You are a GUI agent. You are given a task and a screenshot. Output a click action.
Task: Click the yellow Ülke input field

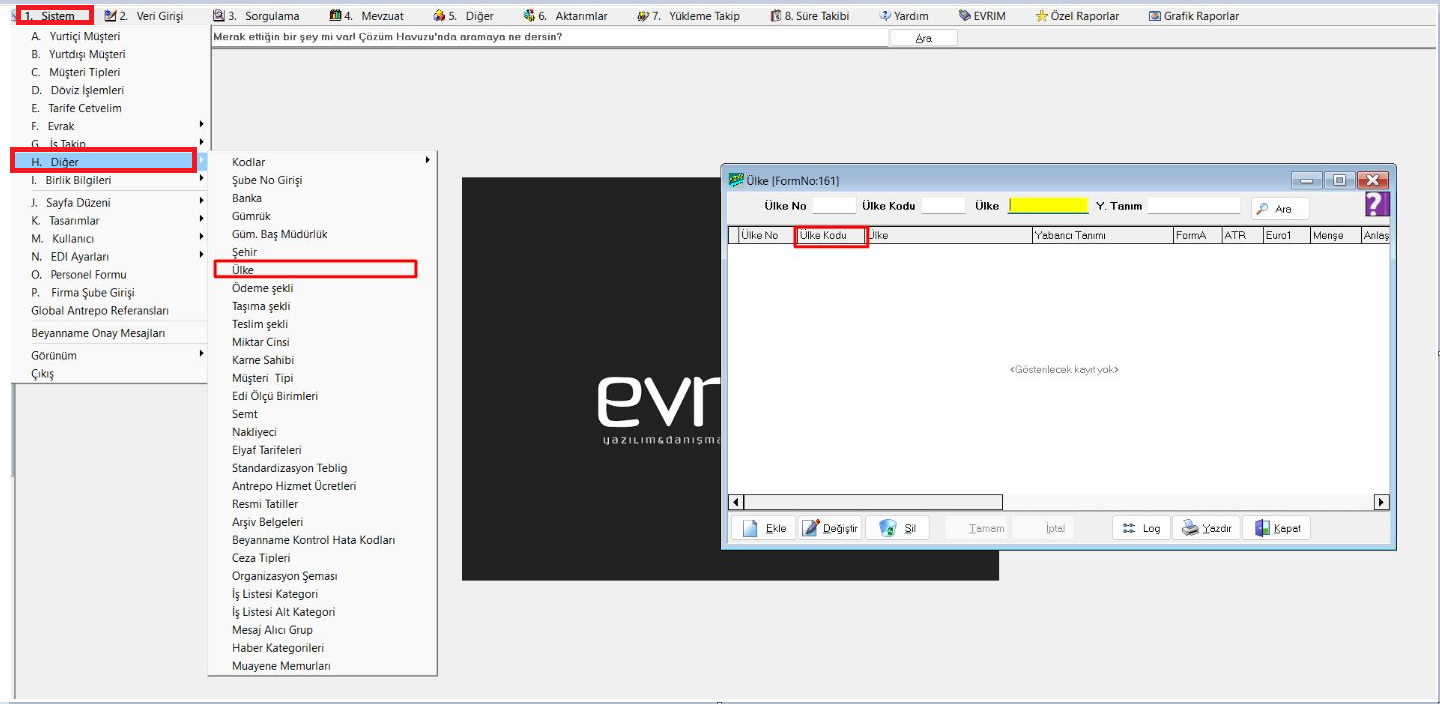[x=1048, y=206]
